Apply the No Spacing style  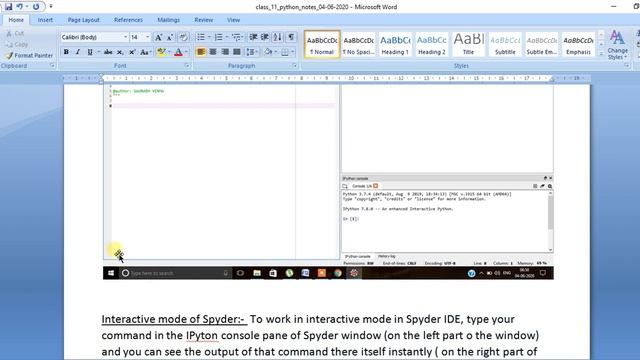coord(358,44)
